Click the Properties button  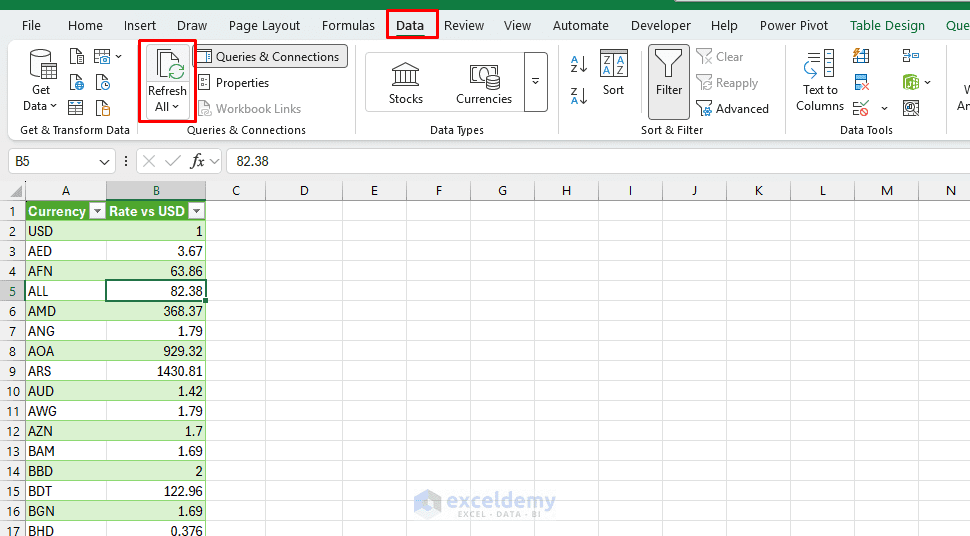[233, 82]
